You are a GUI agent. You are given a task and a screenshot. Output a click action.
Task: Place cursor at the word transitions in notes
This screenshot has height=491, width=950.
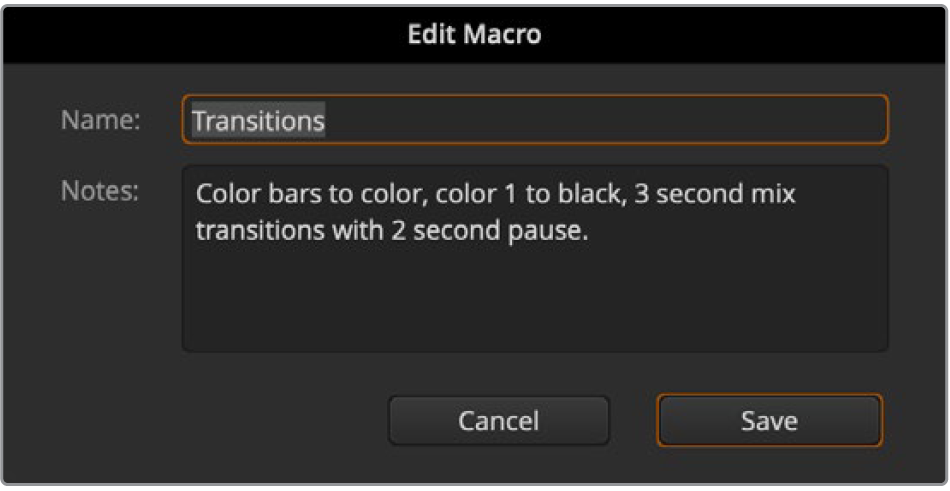point(254,231)
